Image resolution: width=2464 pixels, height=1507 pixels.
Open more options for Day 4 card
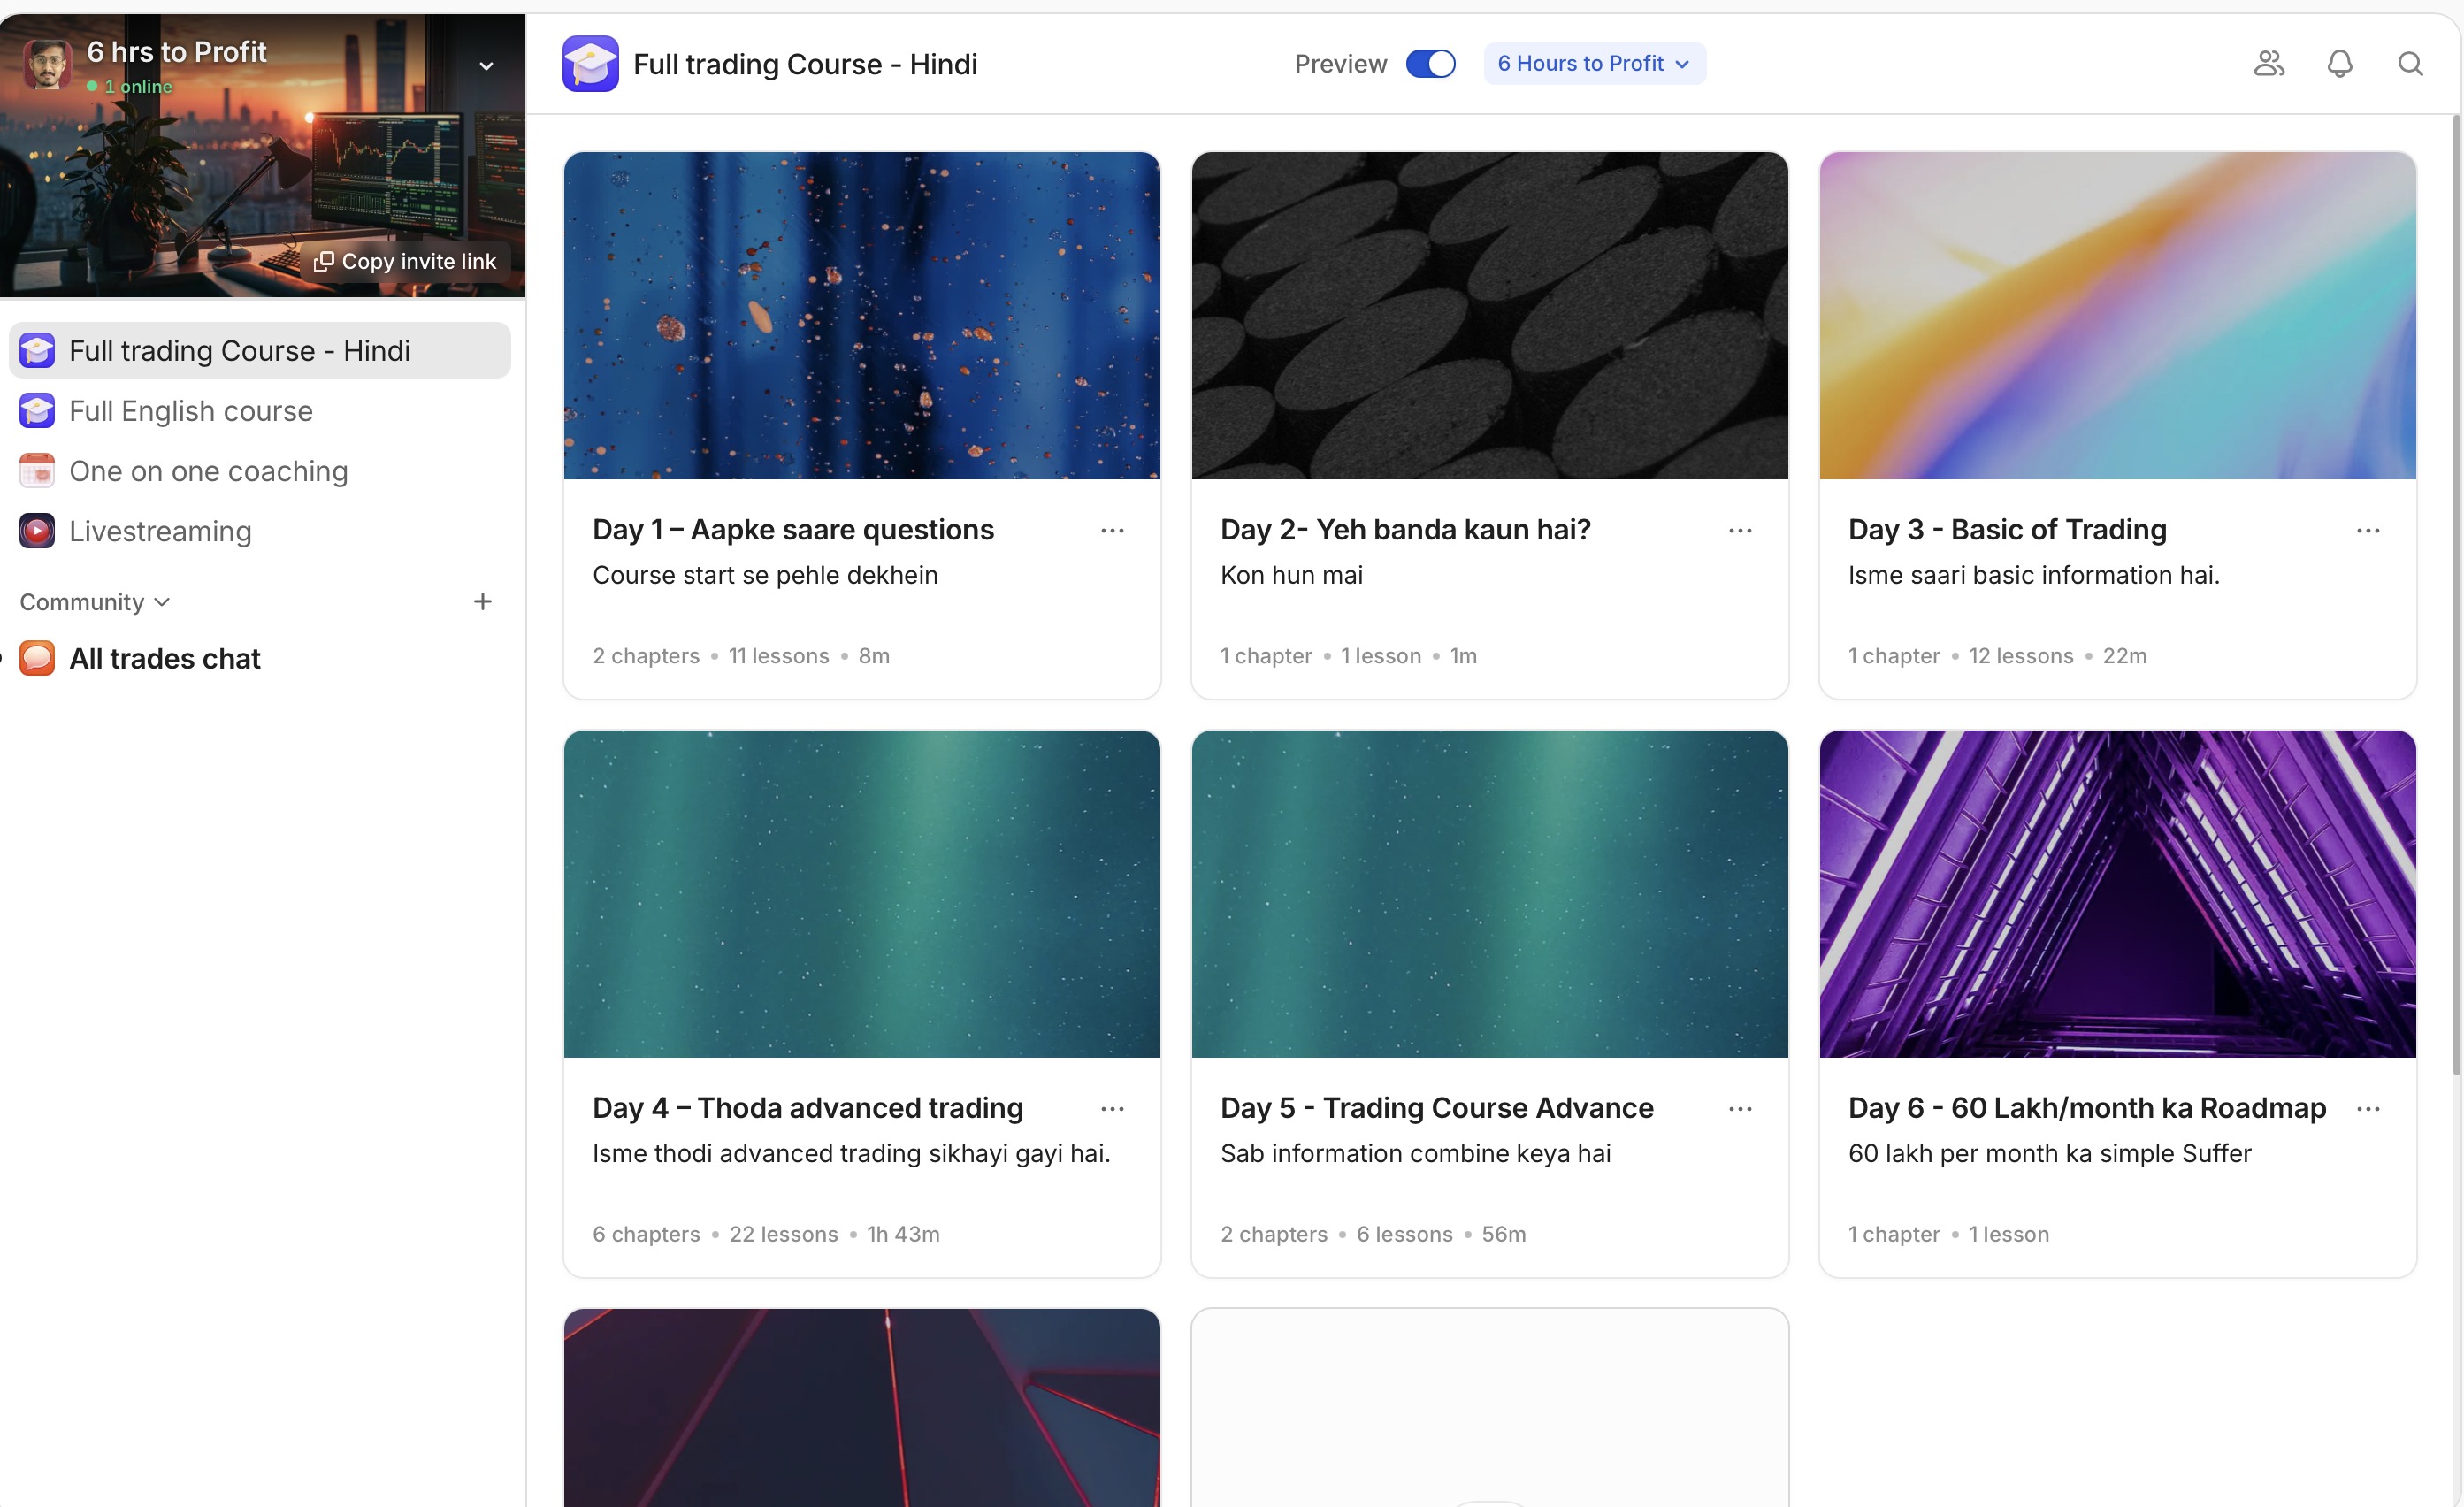point(1112,1109)
